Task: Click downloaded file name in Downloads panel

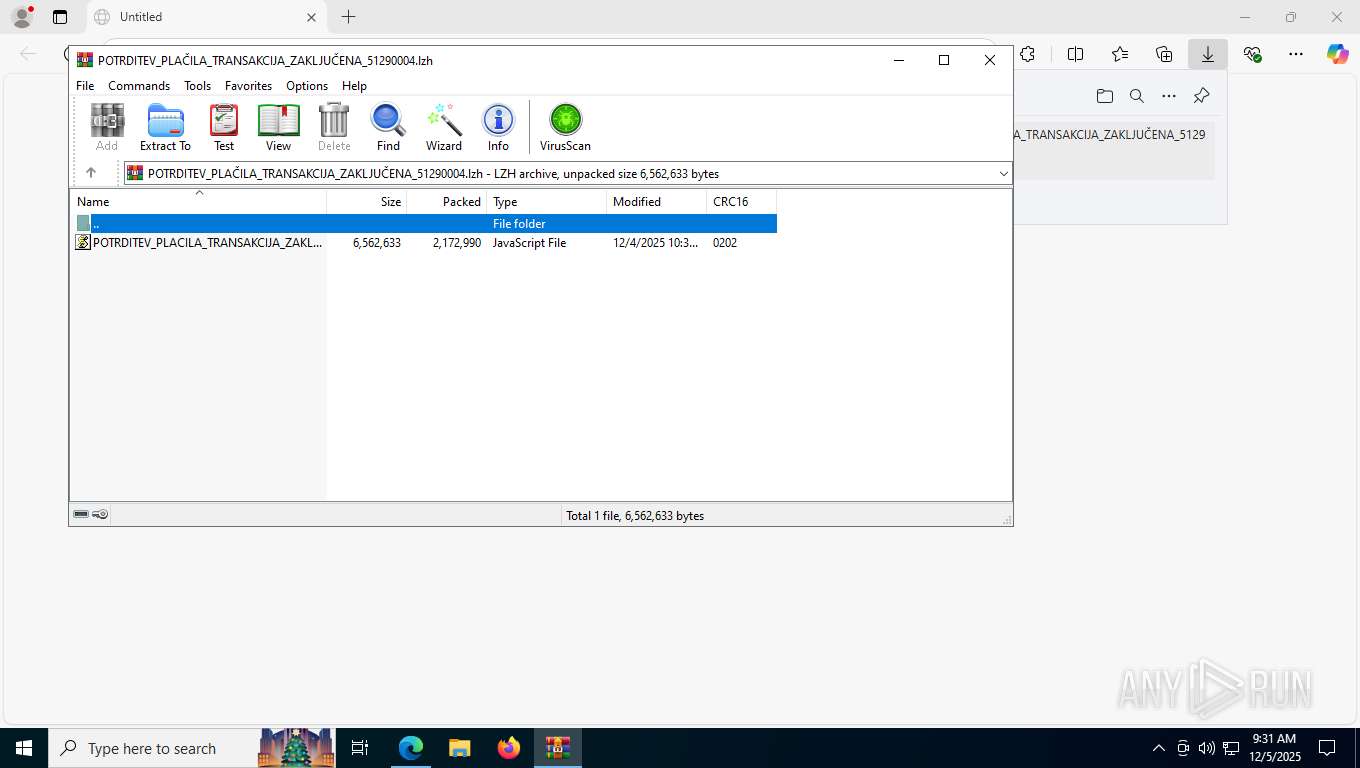Action: [x=1110, y=134]
